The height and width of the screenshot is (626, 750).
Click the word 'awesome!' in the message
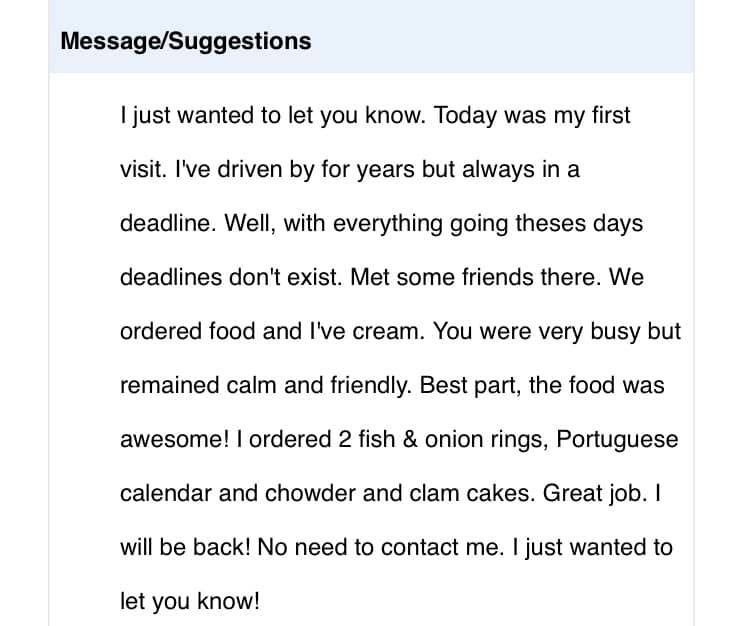[175, 439]
